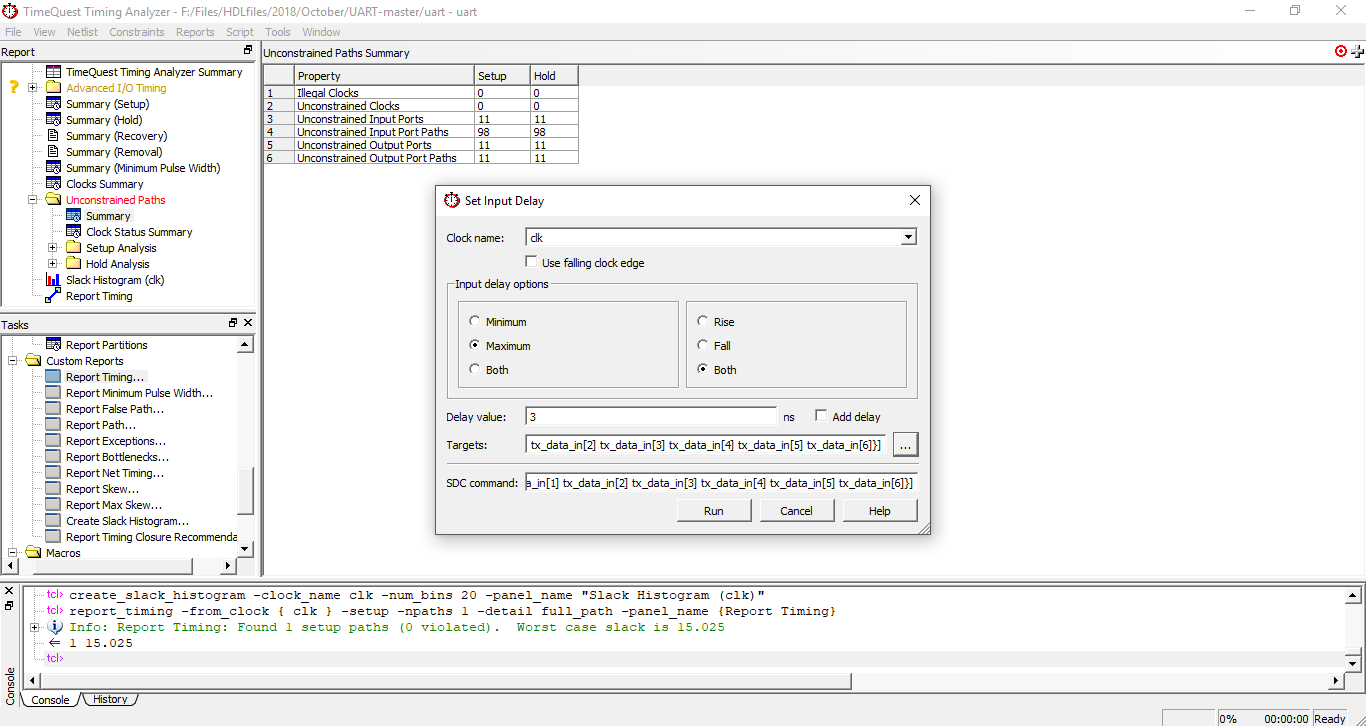Screen dimensions: 1366x726
Task: Close the Set Input Delay dialog
Action: pos(914,200)
